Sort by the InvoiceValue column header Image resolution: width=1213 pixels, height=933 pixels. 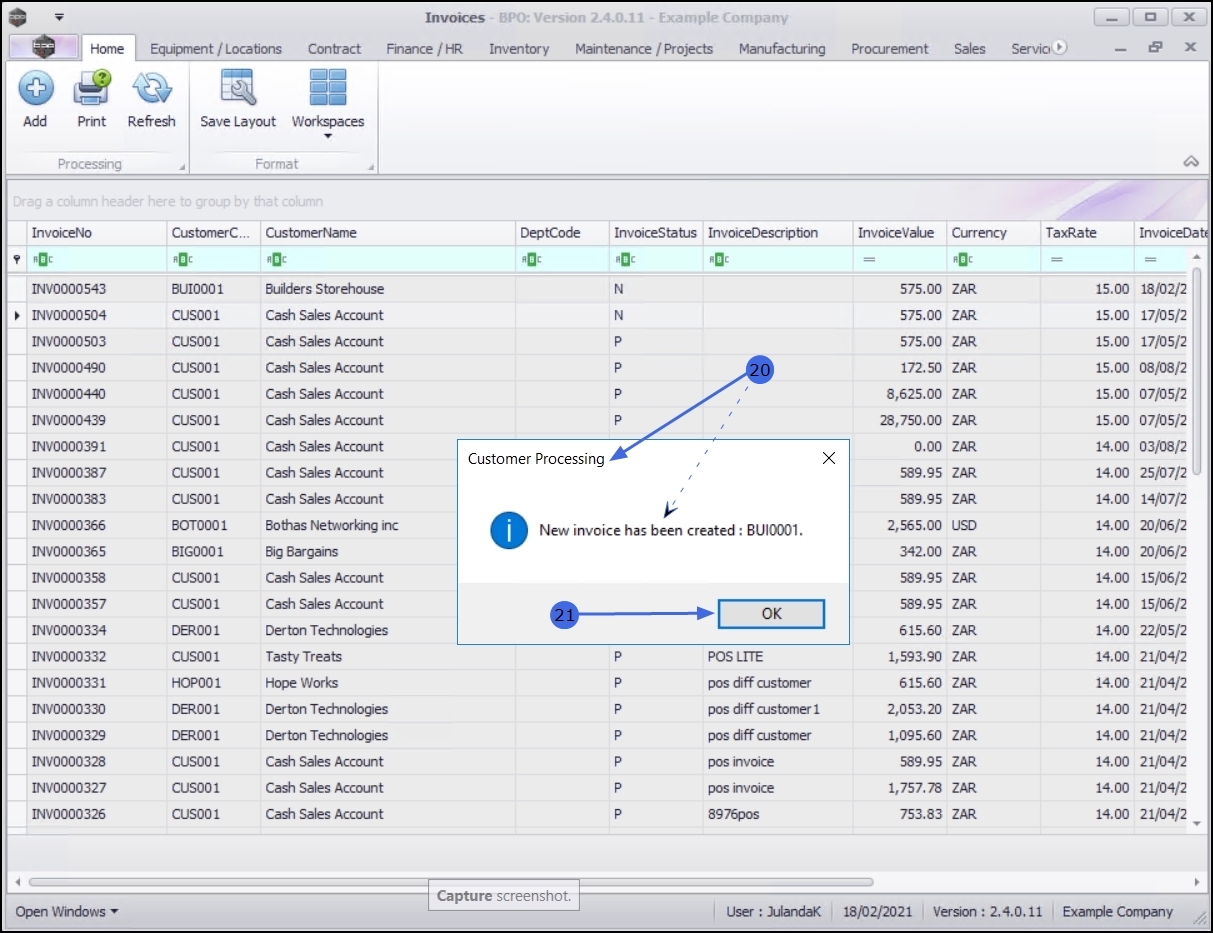pos(896,233)
